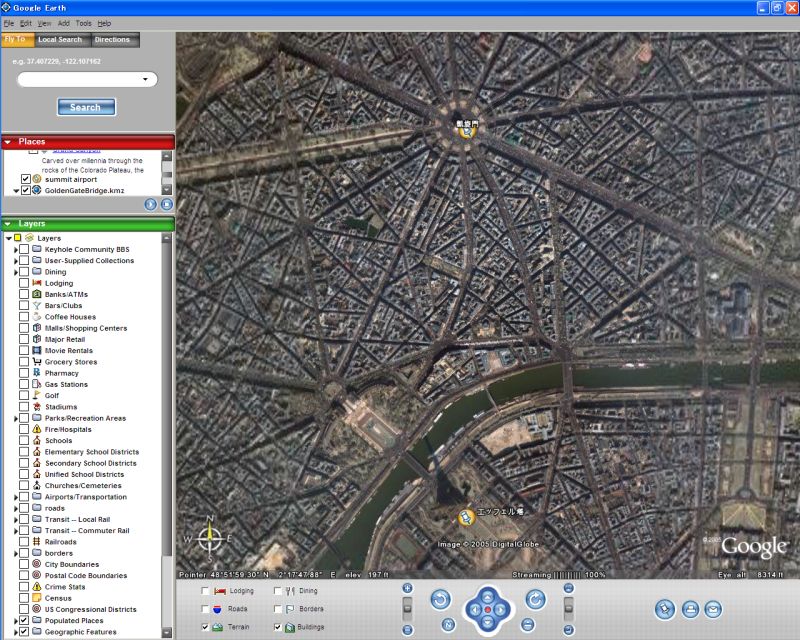This screenshot has width=800, height=640.
Task: Click the print icon in bottom panel
Action: (690, 609)
